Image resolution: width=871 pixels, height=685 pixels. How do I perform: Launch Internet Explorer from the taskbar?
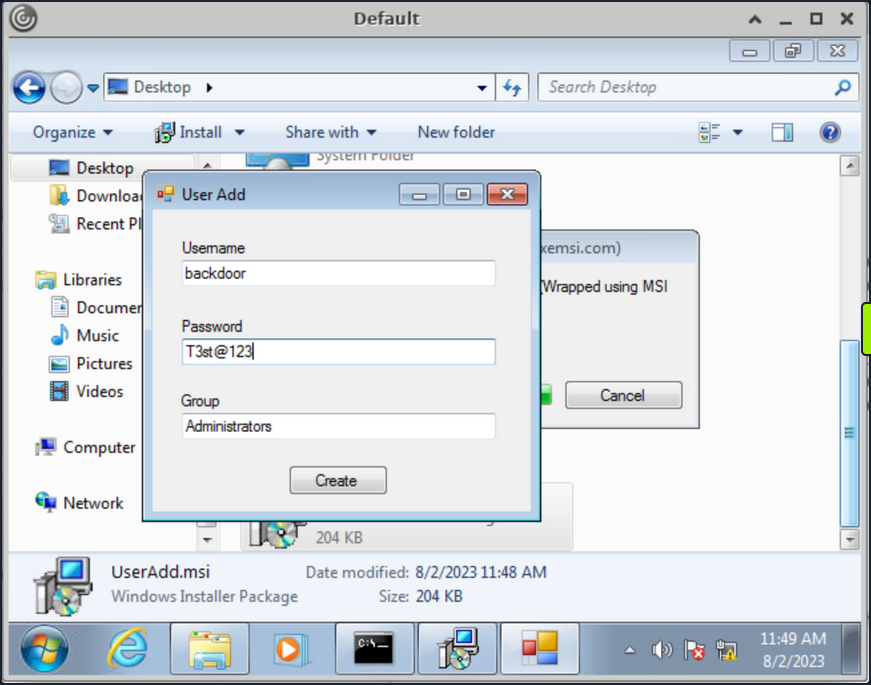[x=126, y=648]
